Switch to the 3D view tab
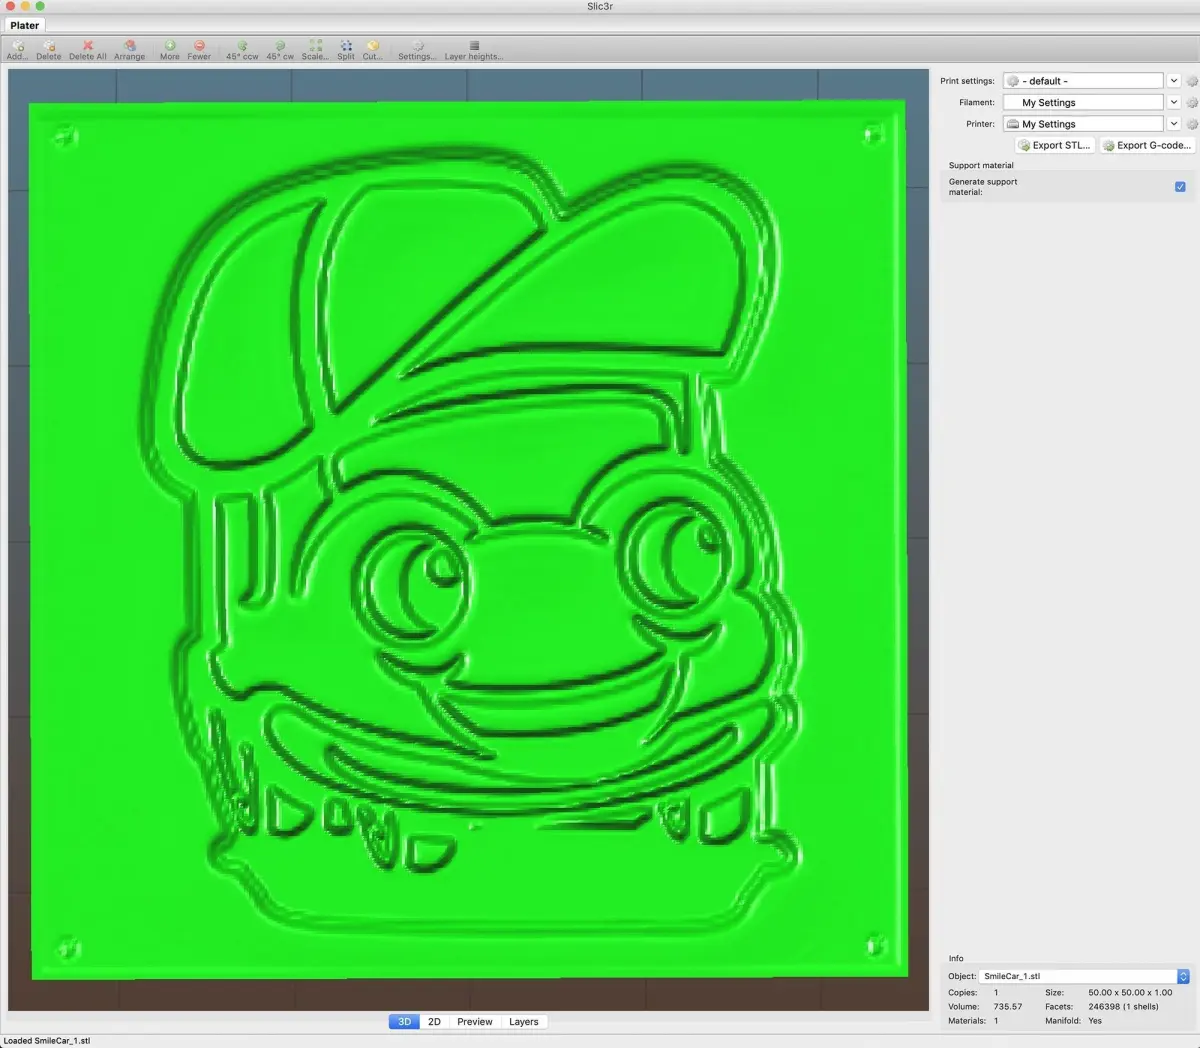 tap(404, 1022)
